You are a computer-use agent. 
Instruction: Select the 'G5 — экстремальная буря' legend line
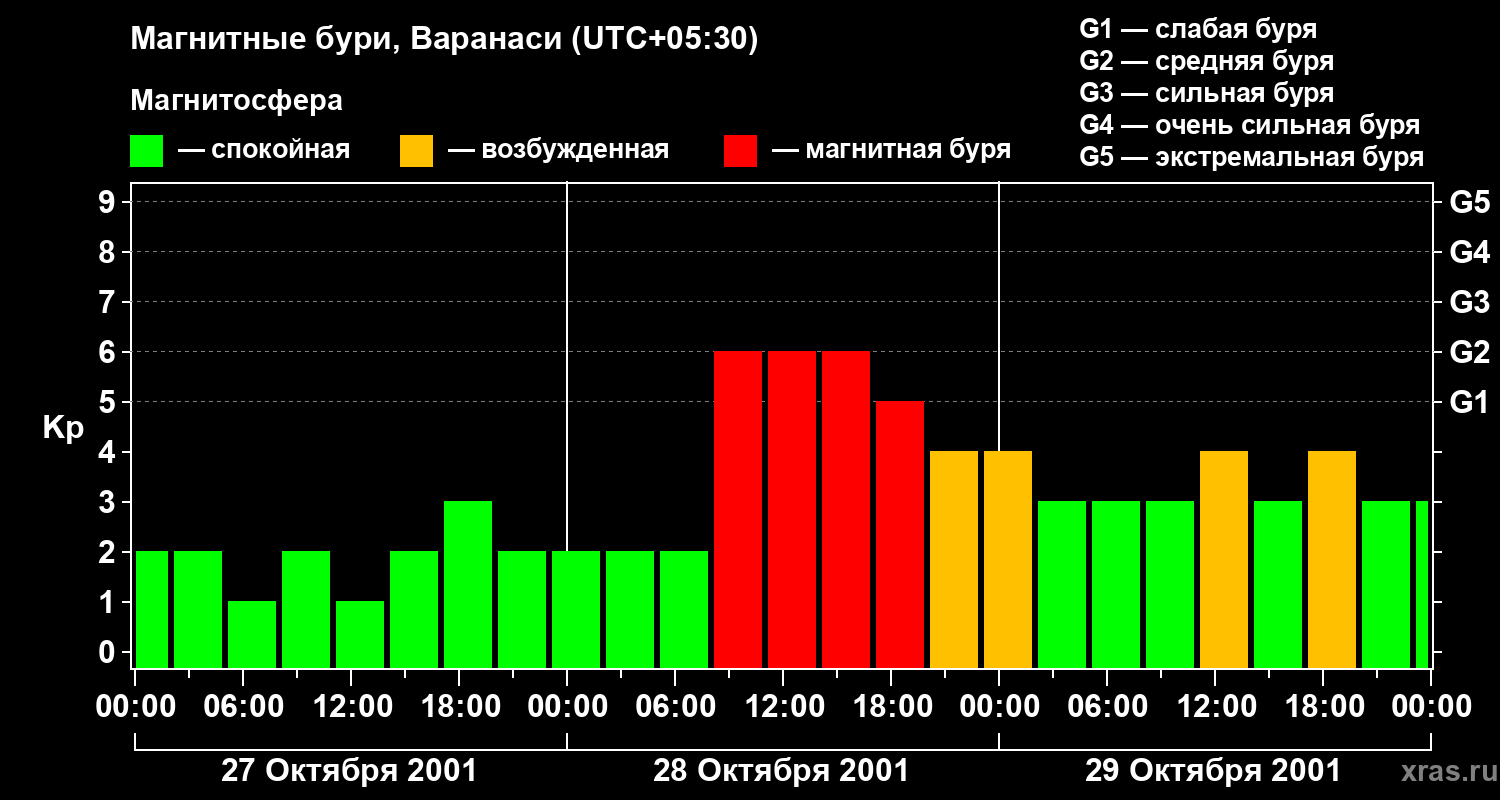(1252, 157)
